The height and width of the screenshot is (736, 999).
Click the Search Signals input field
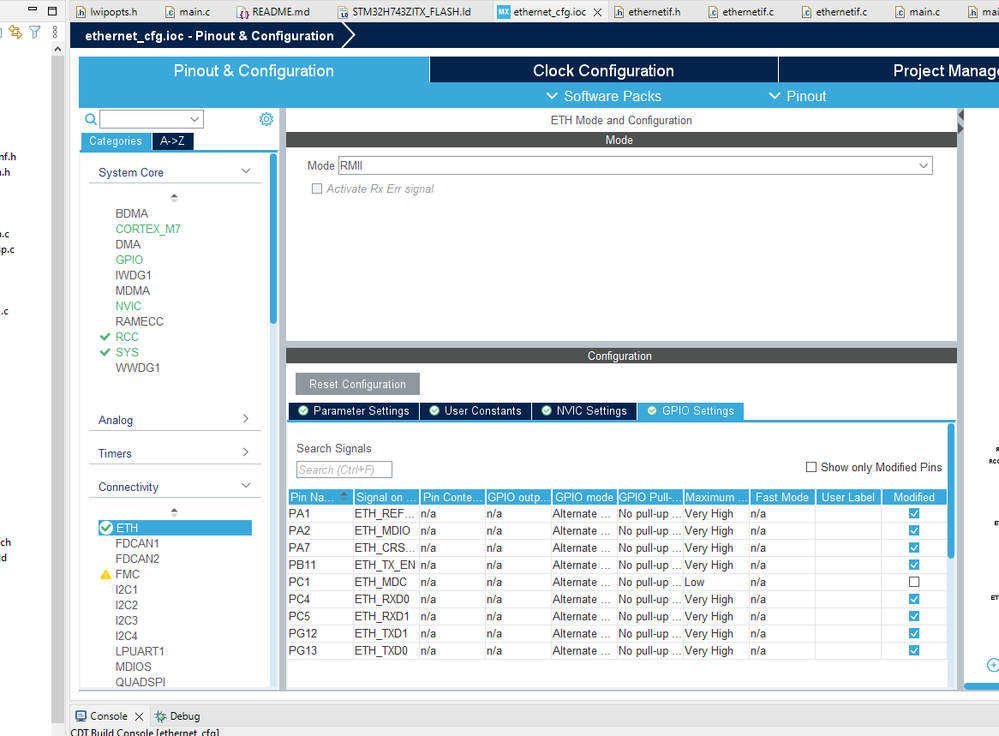pos(344,470)
